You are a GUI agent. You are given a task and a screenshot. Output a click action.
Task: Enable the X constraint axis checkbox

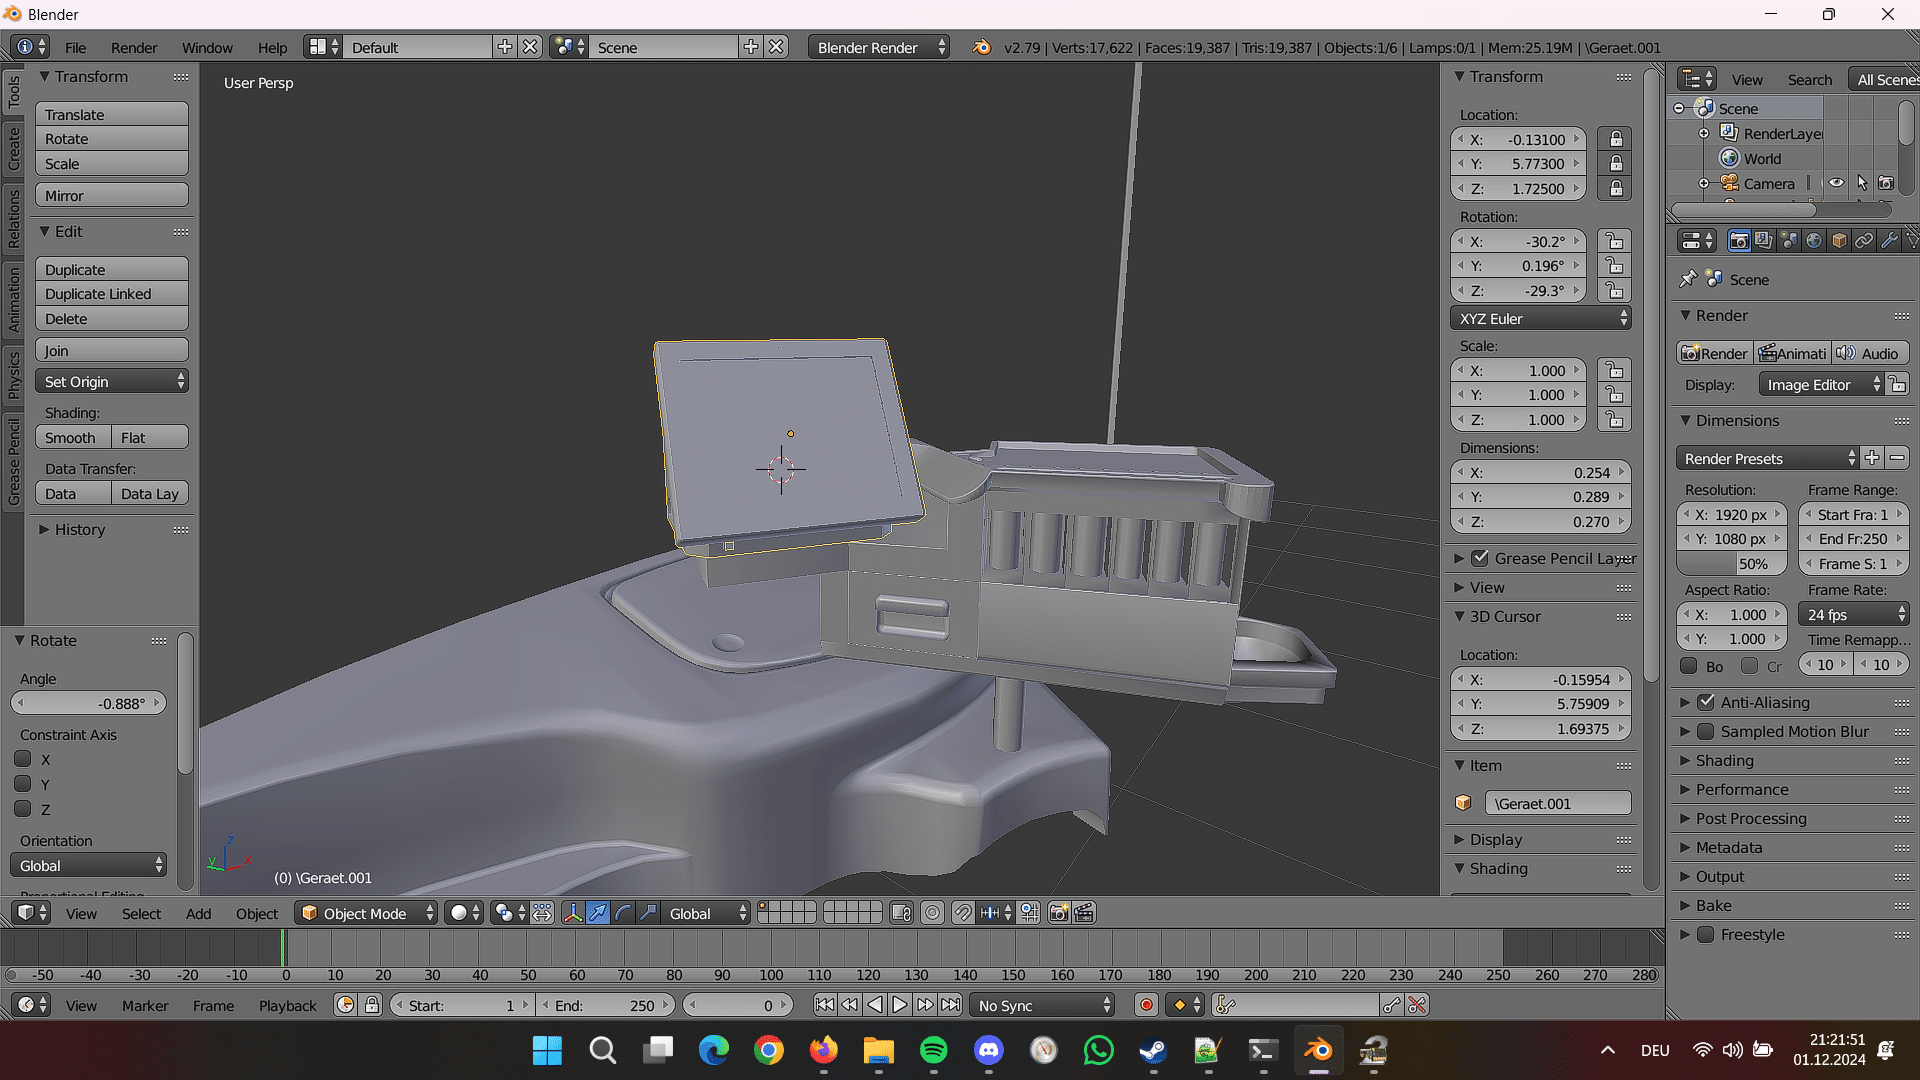point(23,760)
